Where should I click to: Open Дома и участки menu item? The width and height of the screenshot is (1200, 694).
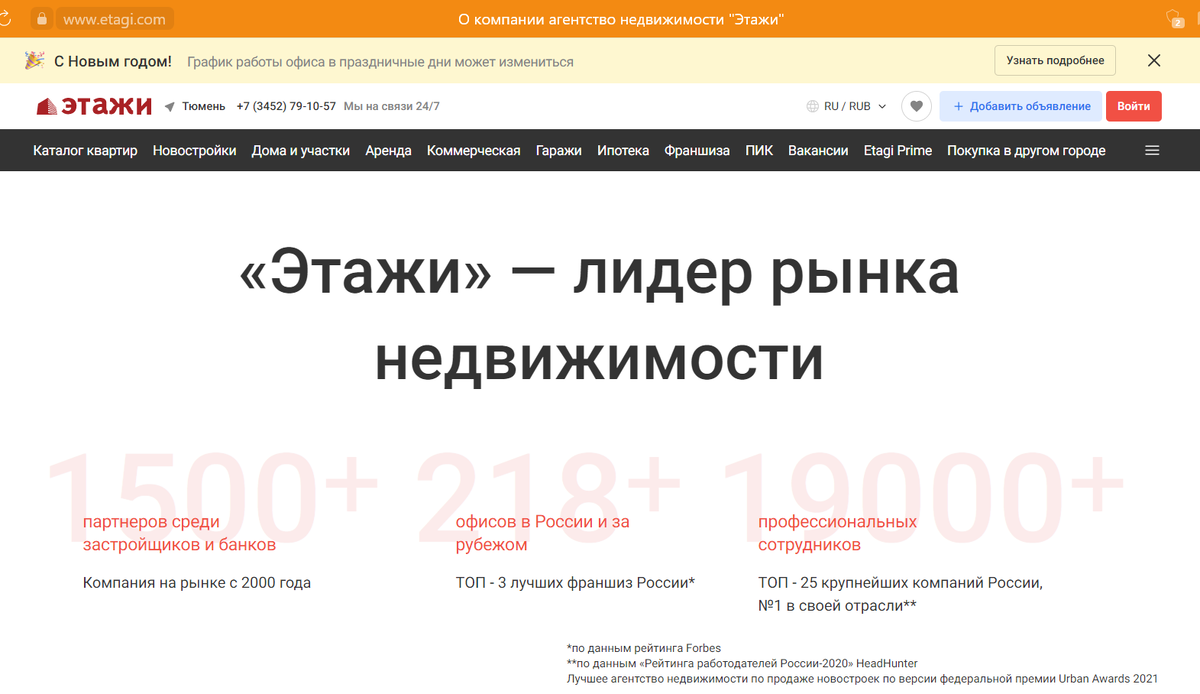pos(301,151)
